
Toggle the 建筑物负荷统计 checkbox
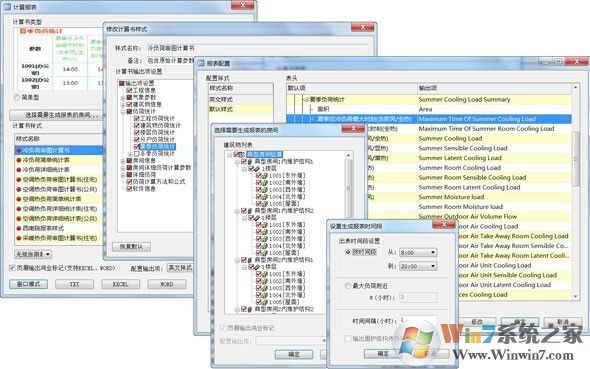coord(137,125)
